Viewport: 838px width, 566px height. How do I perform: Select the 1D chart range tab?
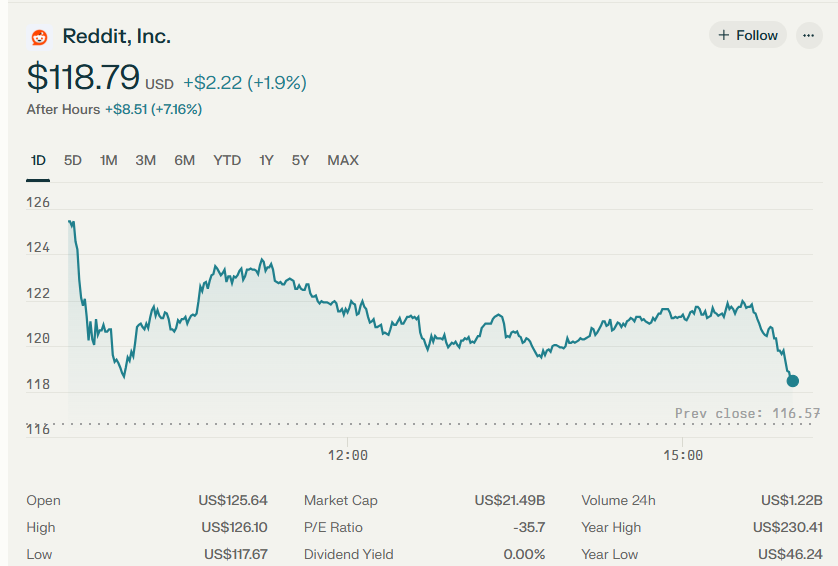[x=38, y=160]
